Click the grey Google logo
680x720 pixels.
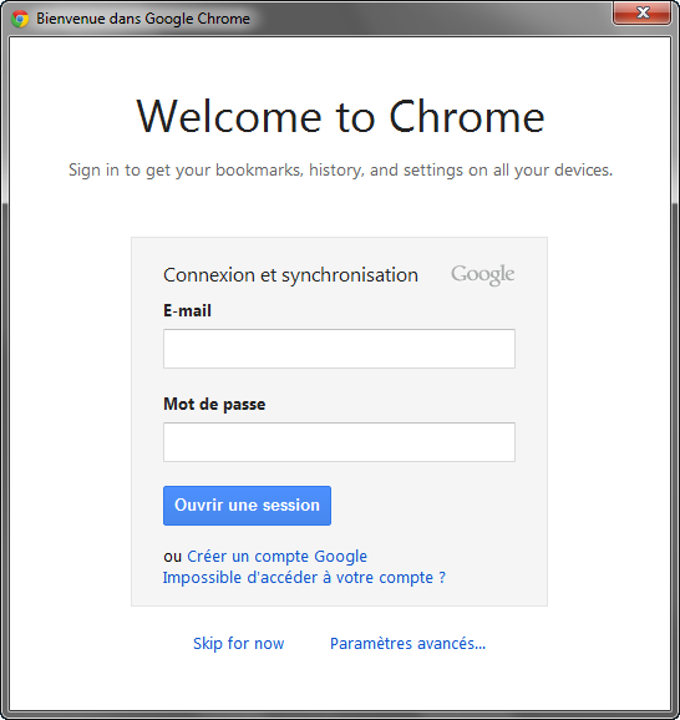483,275
